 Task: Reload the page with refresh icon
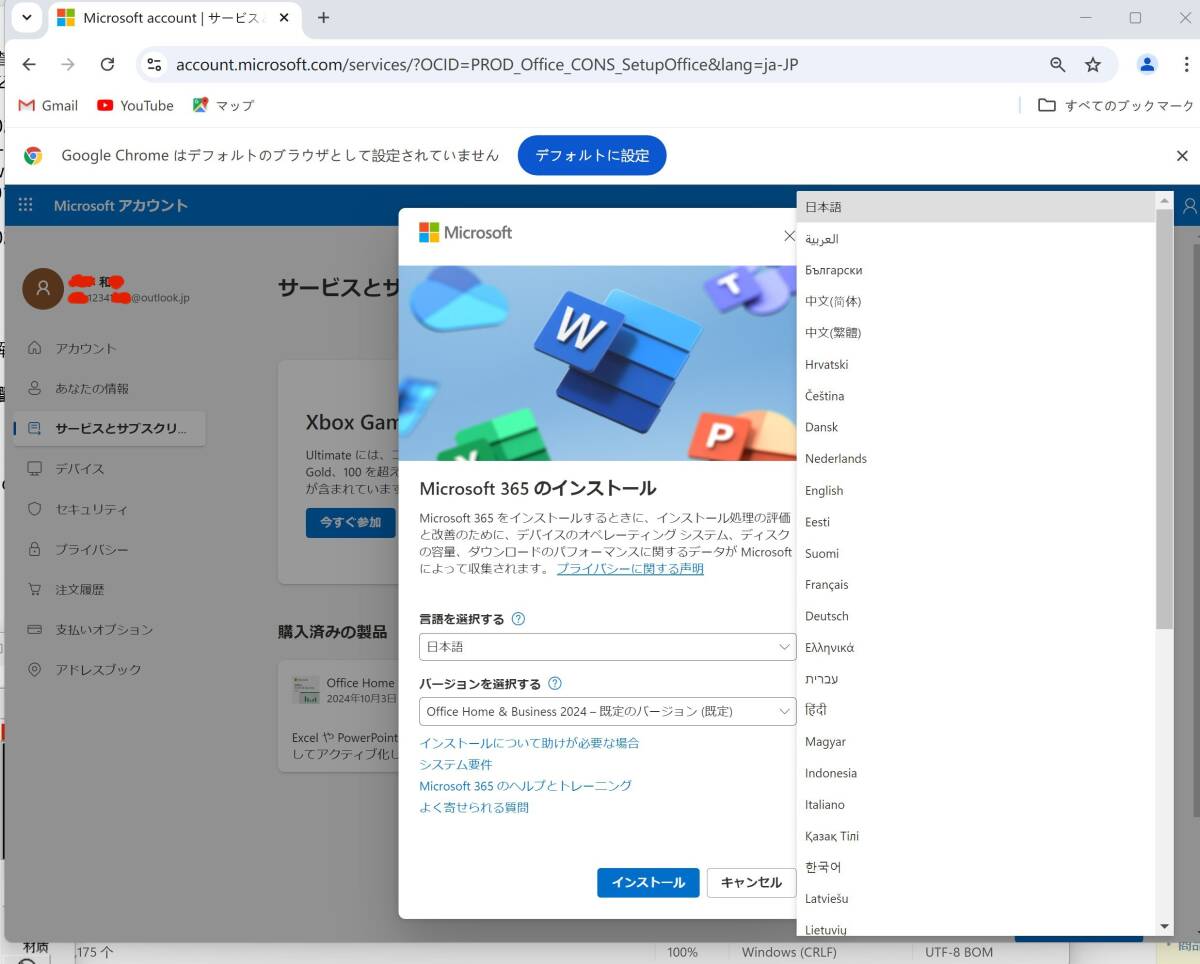coord(107,65)
